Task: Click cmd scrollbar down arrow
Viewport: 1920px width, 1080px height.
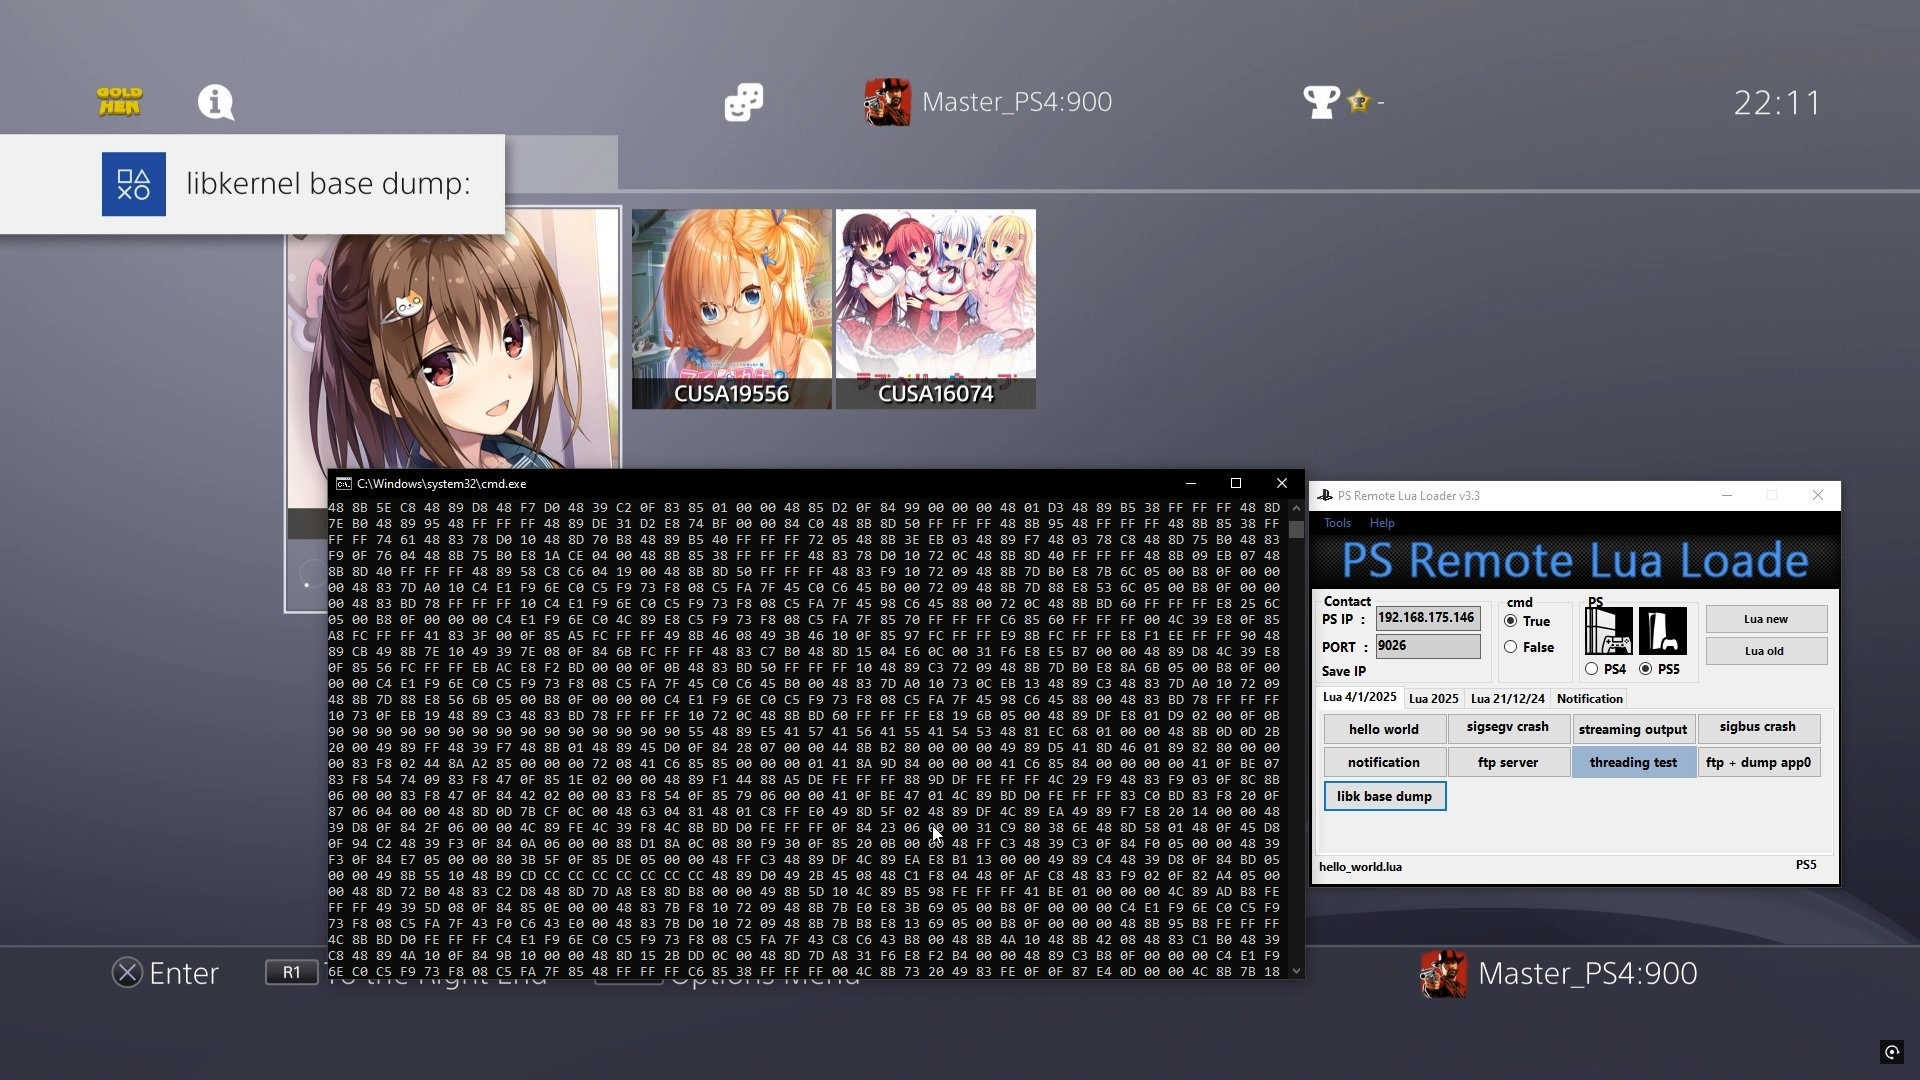Action: pos(1296,970)
